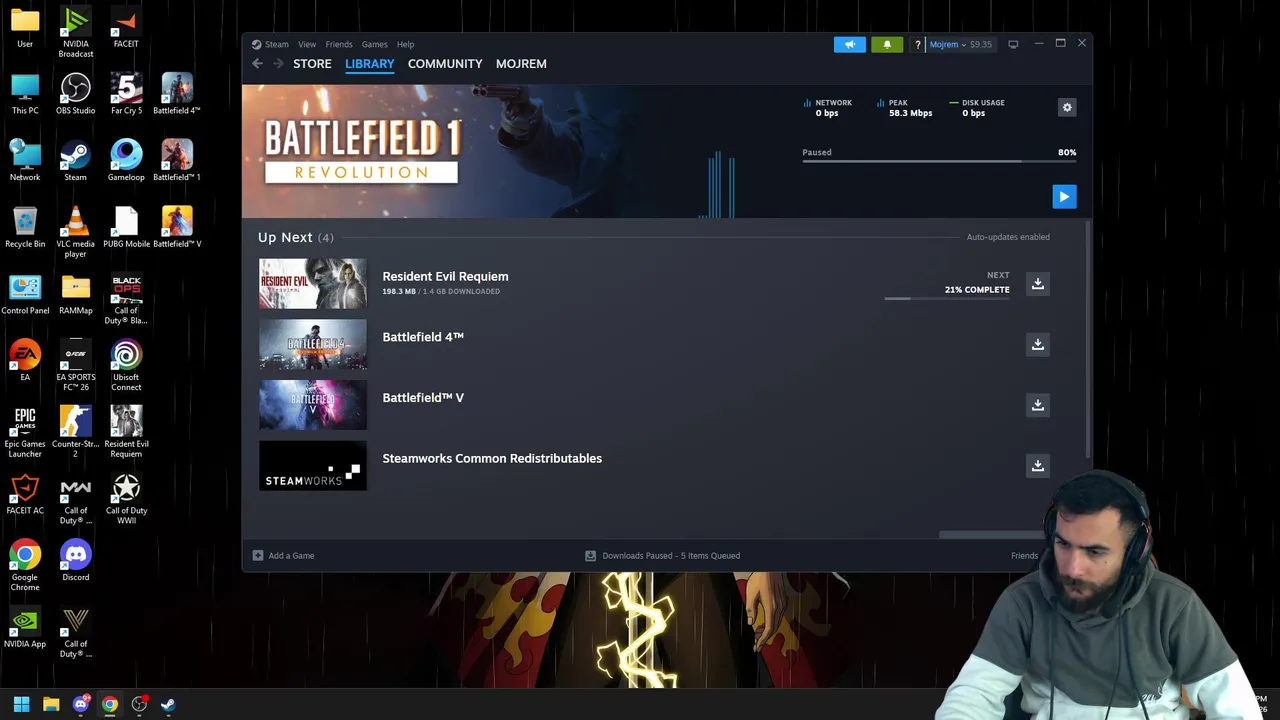
Task: Open the Friends menu
Action: pyautogui.click(x=339, y=44)
